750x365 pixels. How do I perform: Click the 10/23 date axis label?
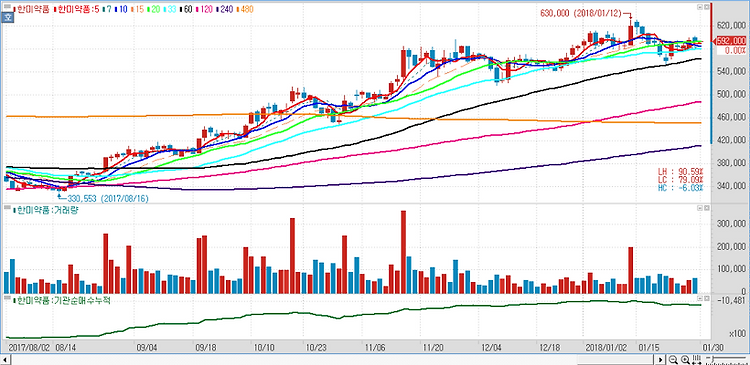pos(316,347)
